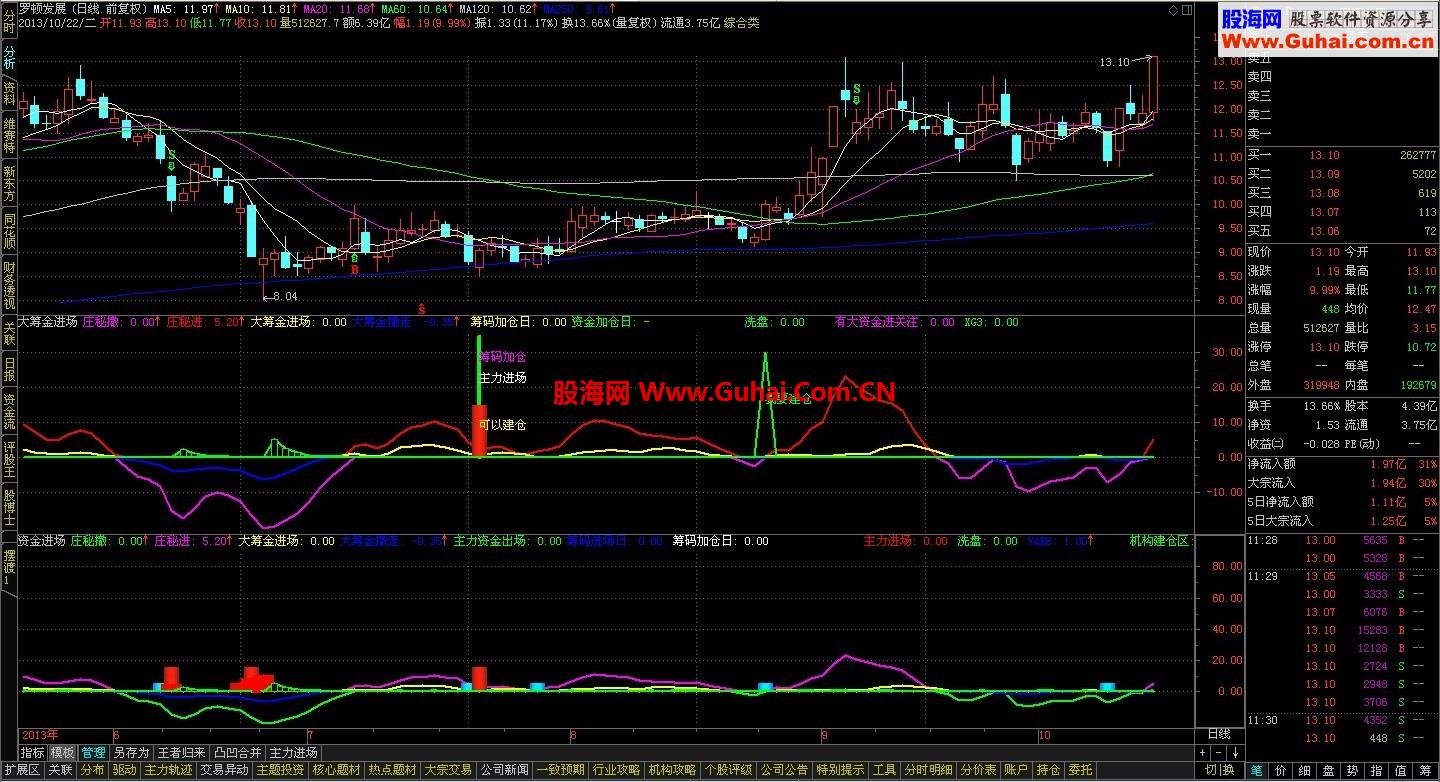Open the 维赛特 side tab
This screenshot has width=1440, height=782.
click(9, 135)
